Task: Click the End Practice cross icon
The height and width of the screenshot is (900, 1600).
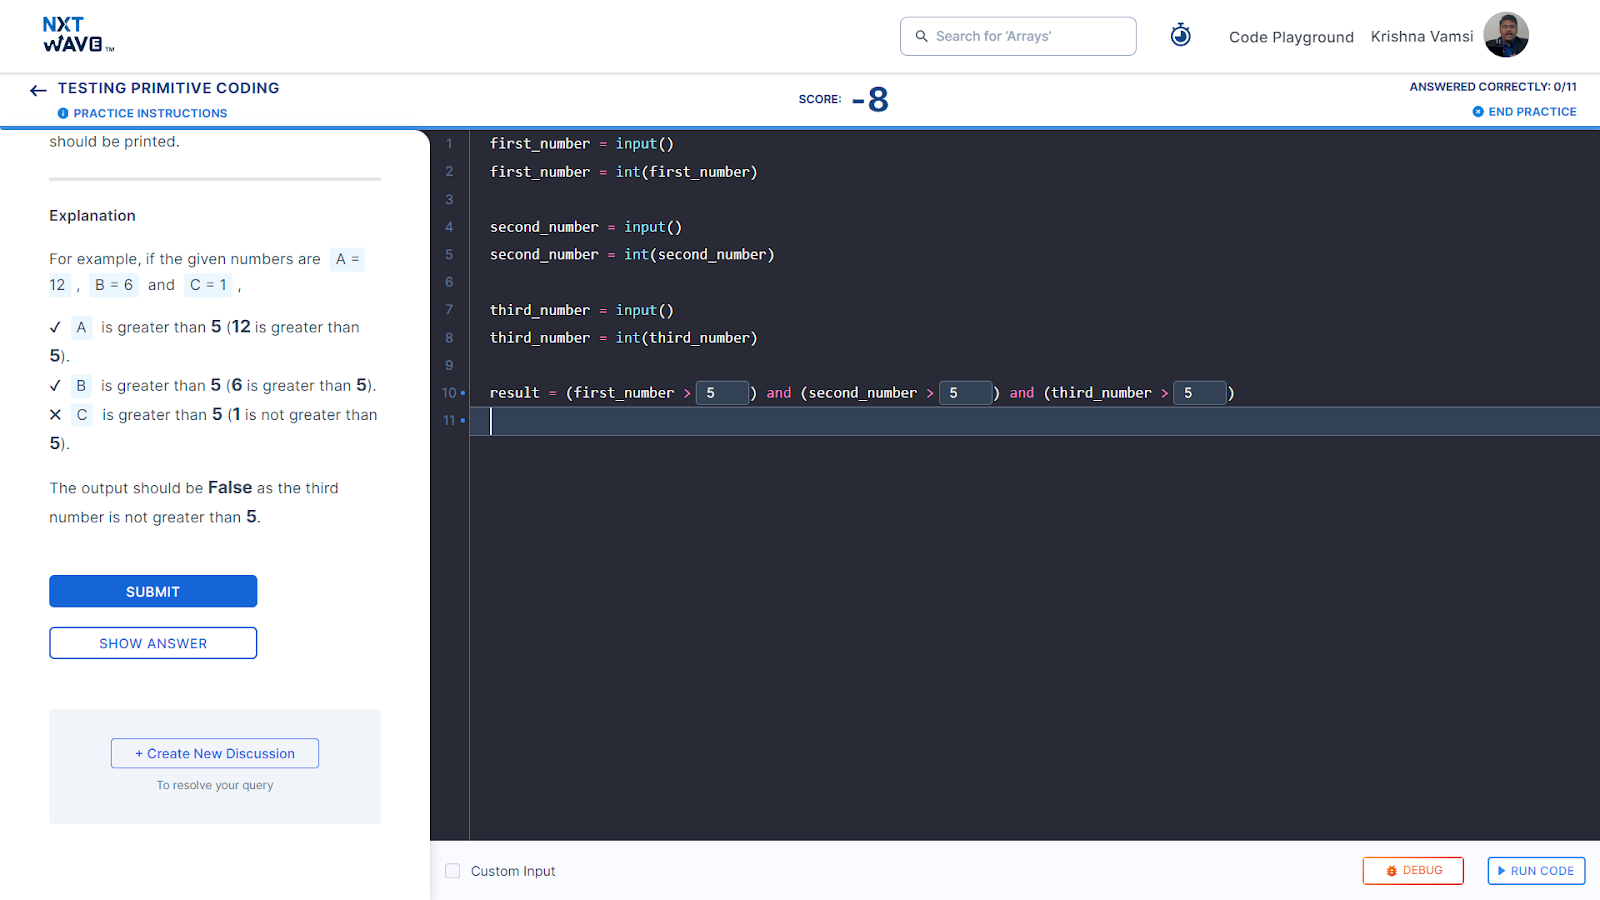Action: pos(1478,112)
